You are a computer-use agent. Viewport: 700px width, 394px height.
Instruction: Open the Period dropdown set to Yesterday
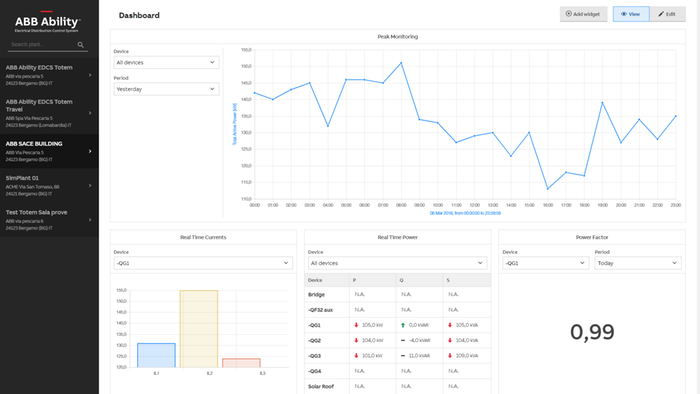point(166,89)
